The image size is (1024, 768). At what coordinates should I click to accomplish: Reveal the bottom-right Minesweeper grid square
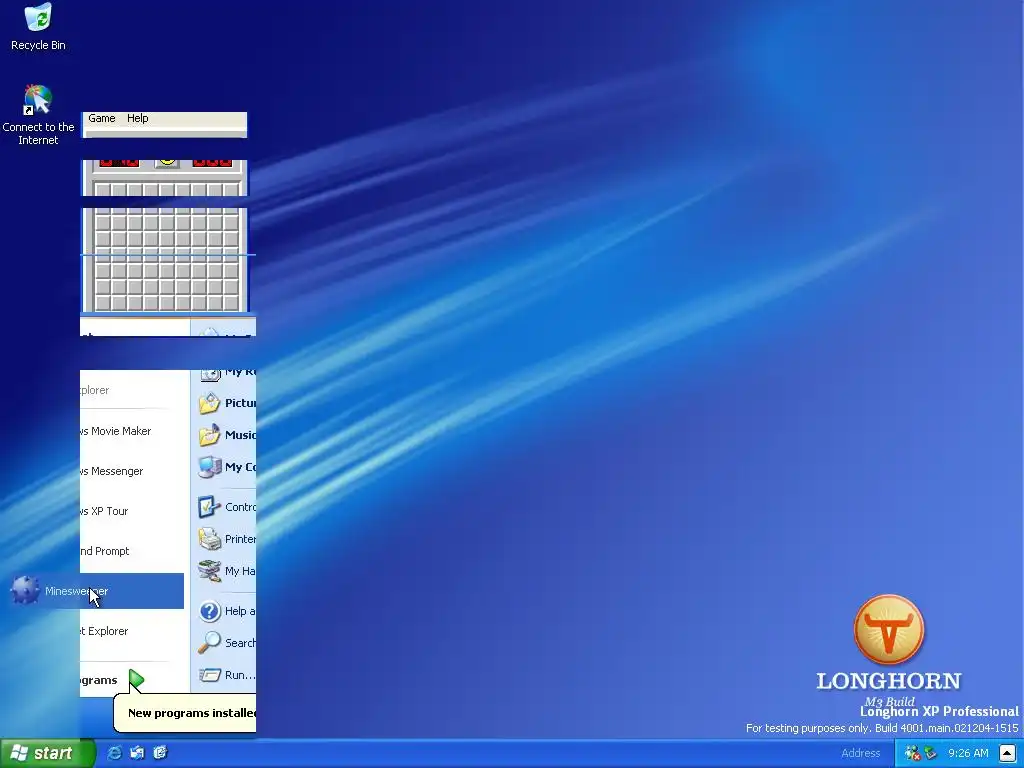(x=232, y=303)
